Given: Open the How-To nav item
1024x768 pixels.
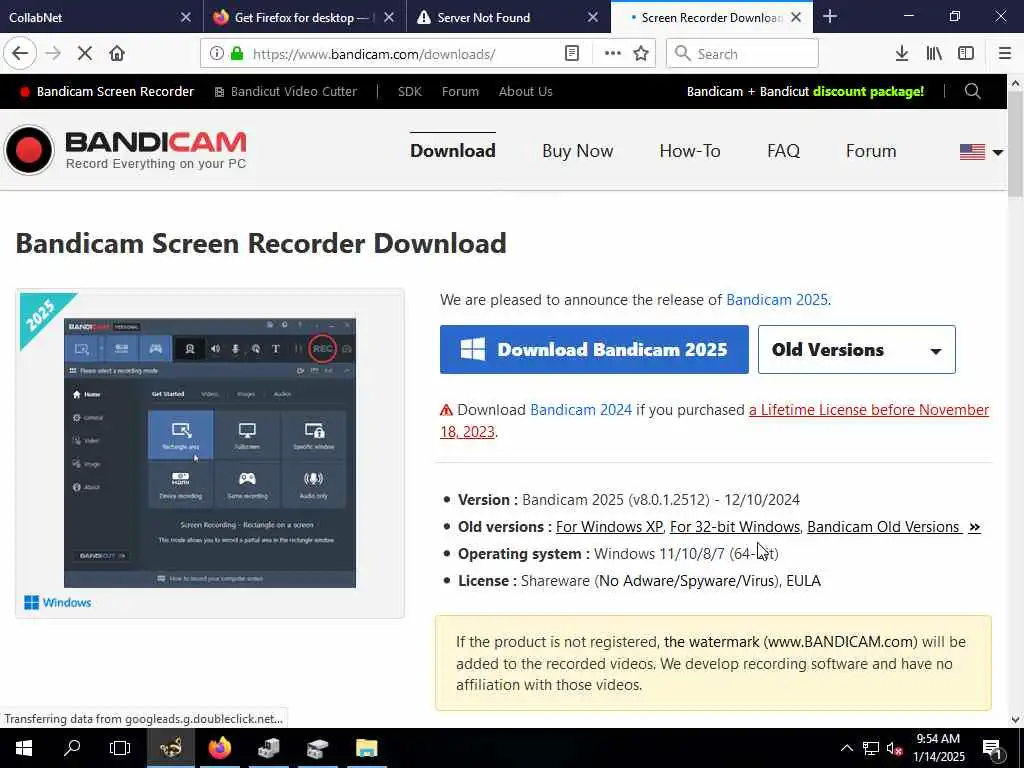Looking at the screenshot, I should click(x=690, y=151).
